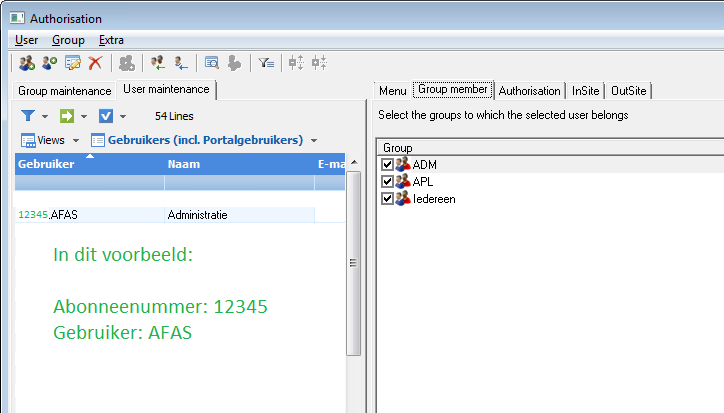Click the black funnel filter-lines toolbar icon
Screen dimensions: 724x413
pyautogui.click(x=266, y=62)
